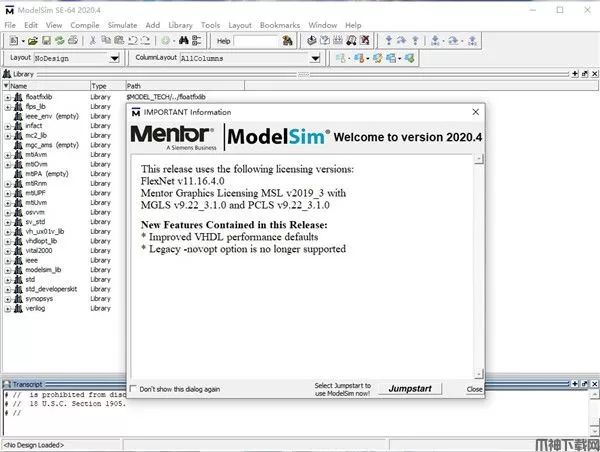The width and height of the screenshot is (600, 452).
Task: Open the Layout NoDesign dropdown
Action: tap(114, 59)
